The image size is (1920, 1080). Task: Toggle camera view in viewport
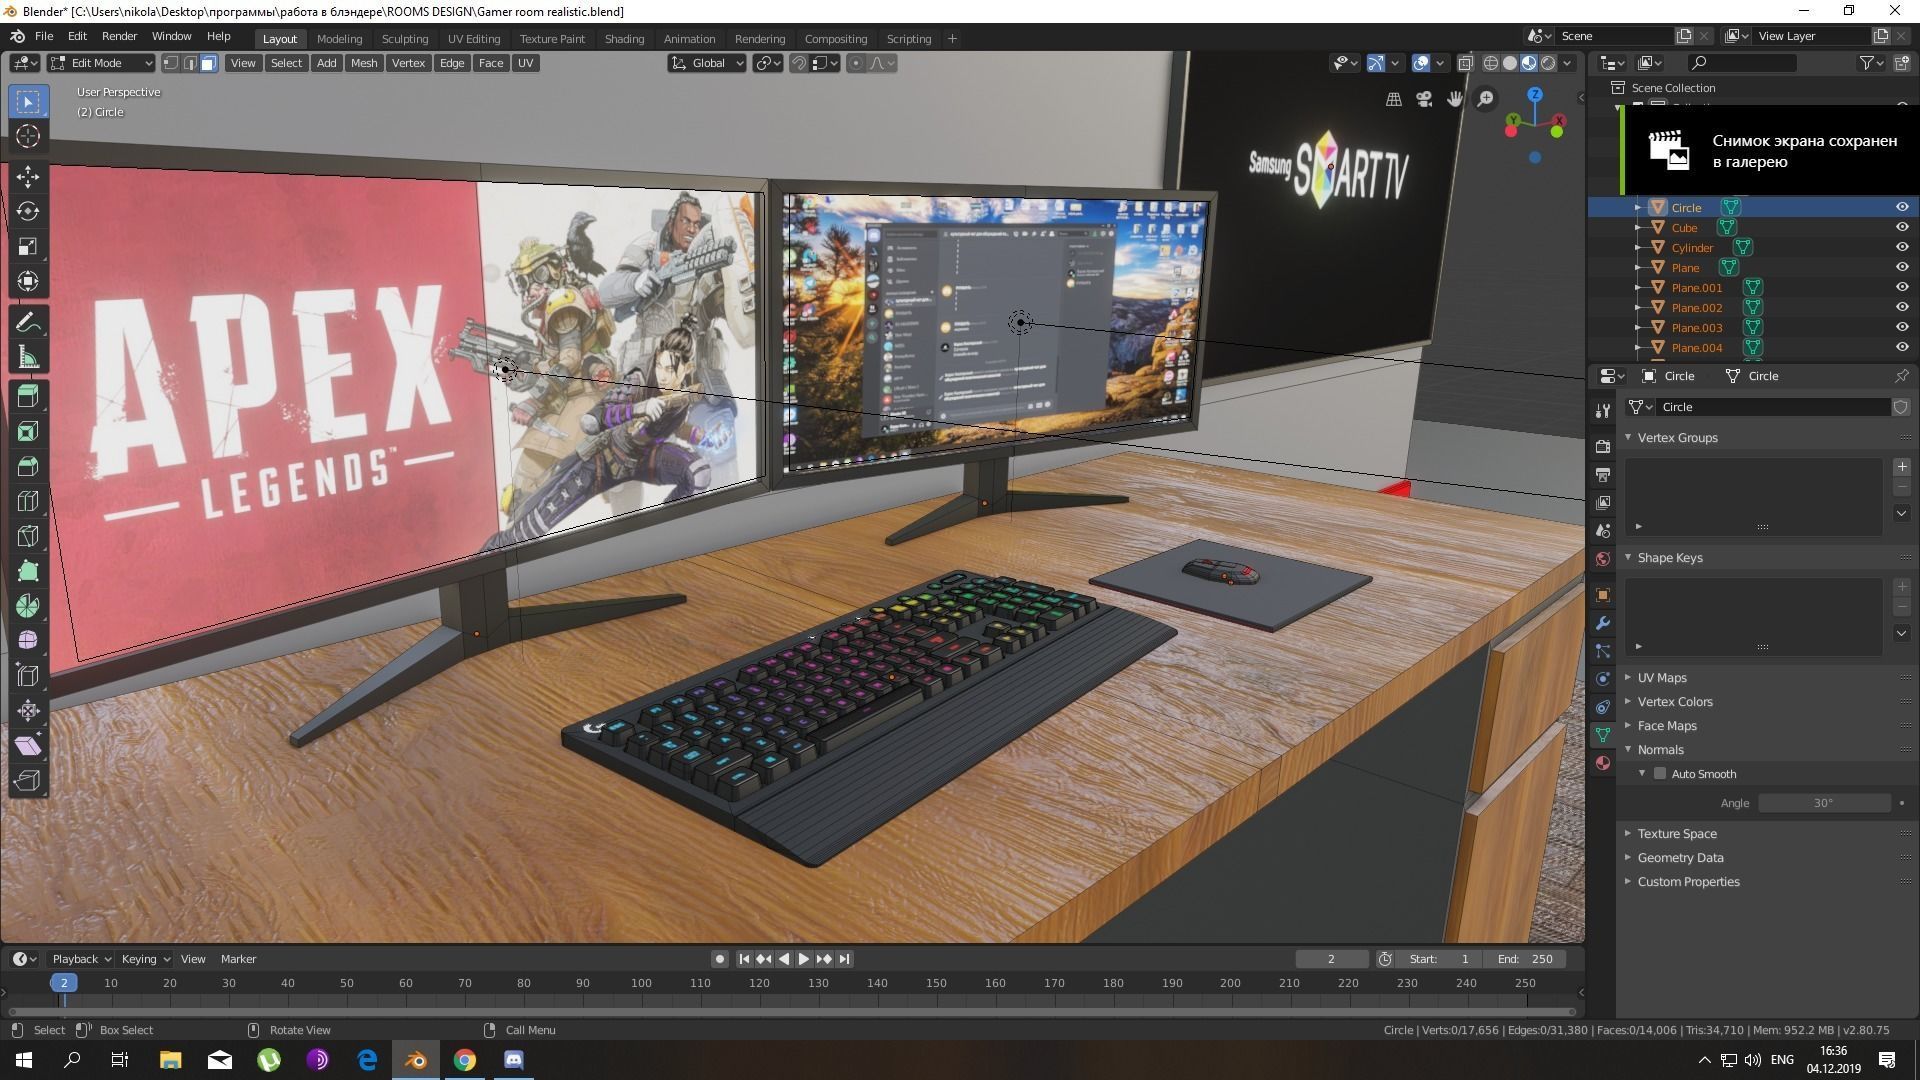(x=1424, y=99)
